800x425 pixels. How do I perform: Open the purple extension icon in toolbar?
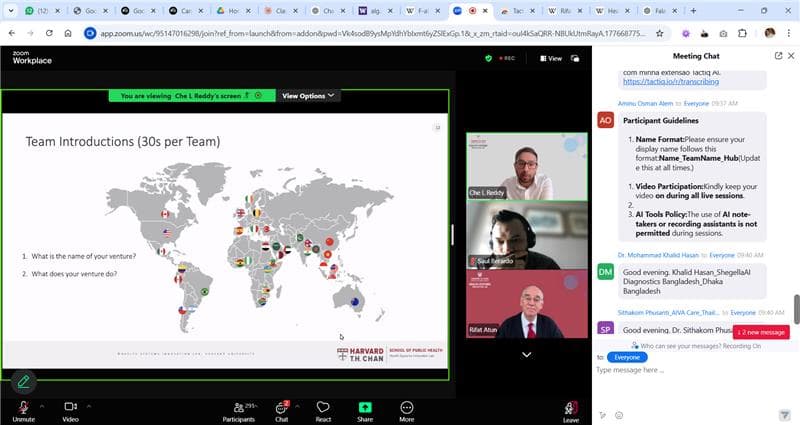(686, 34)
